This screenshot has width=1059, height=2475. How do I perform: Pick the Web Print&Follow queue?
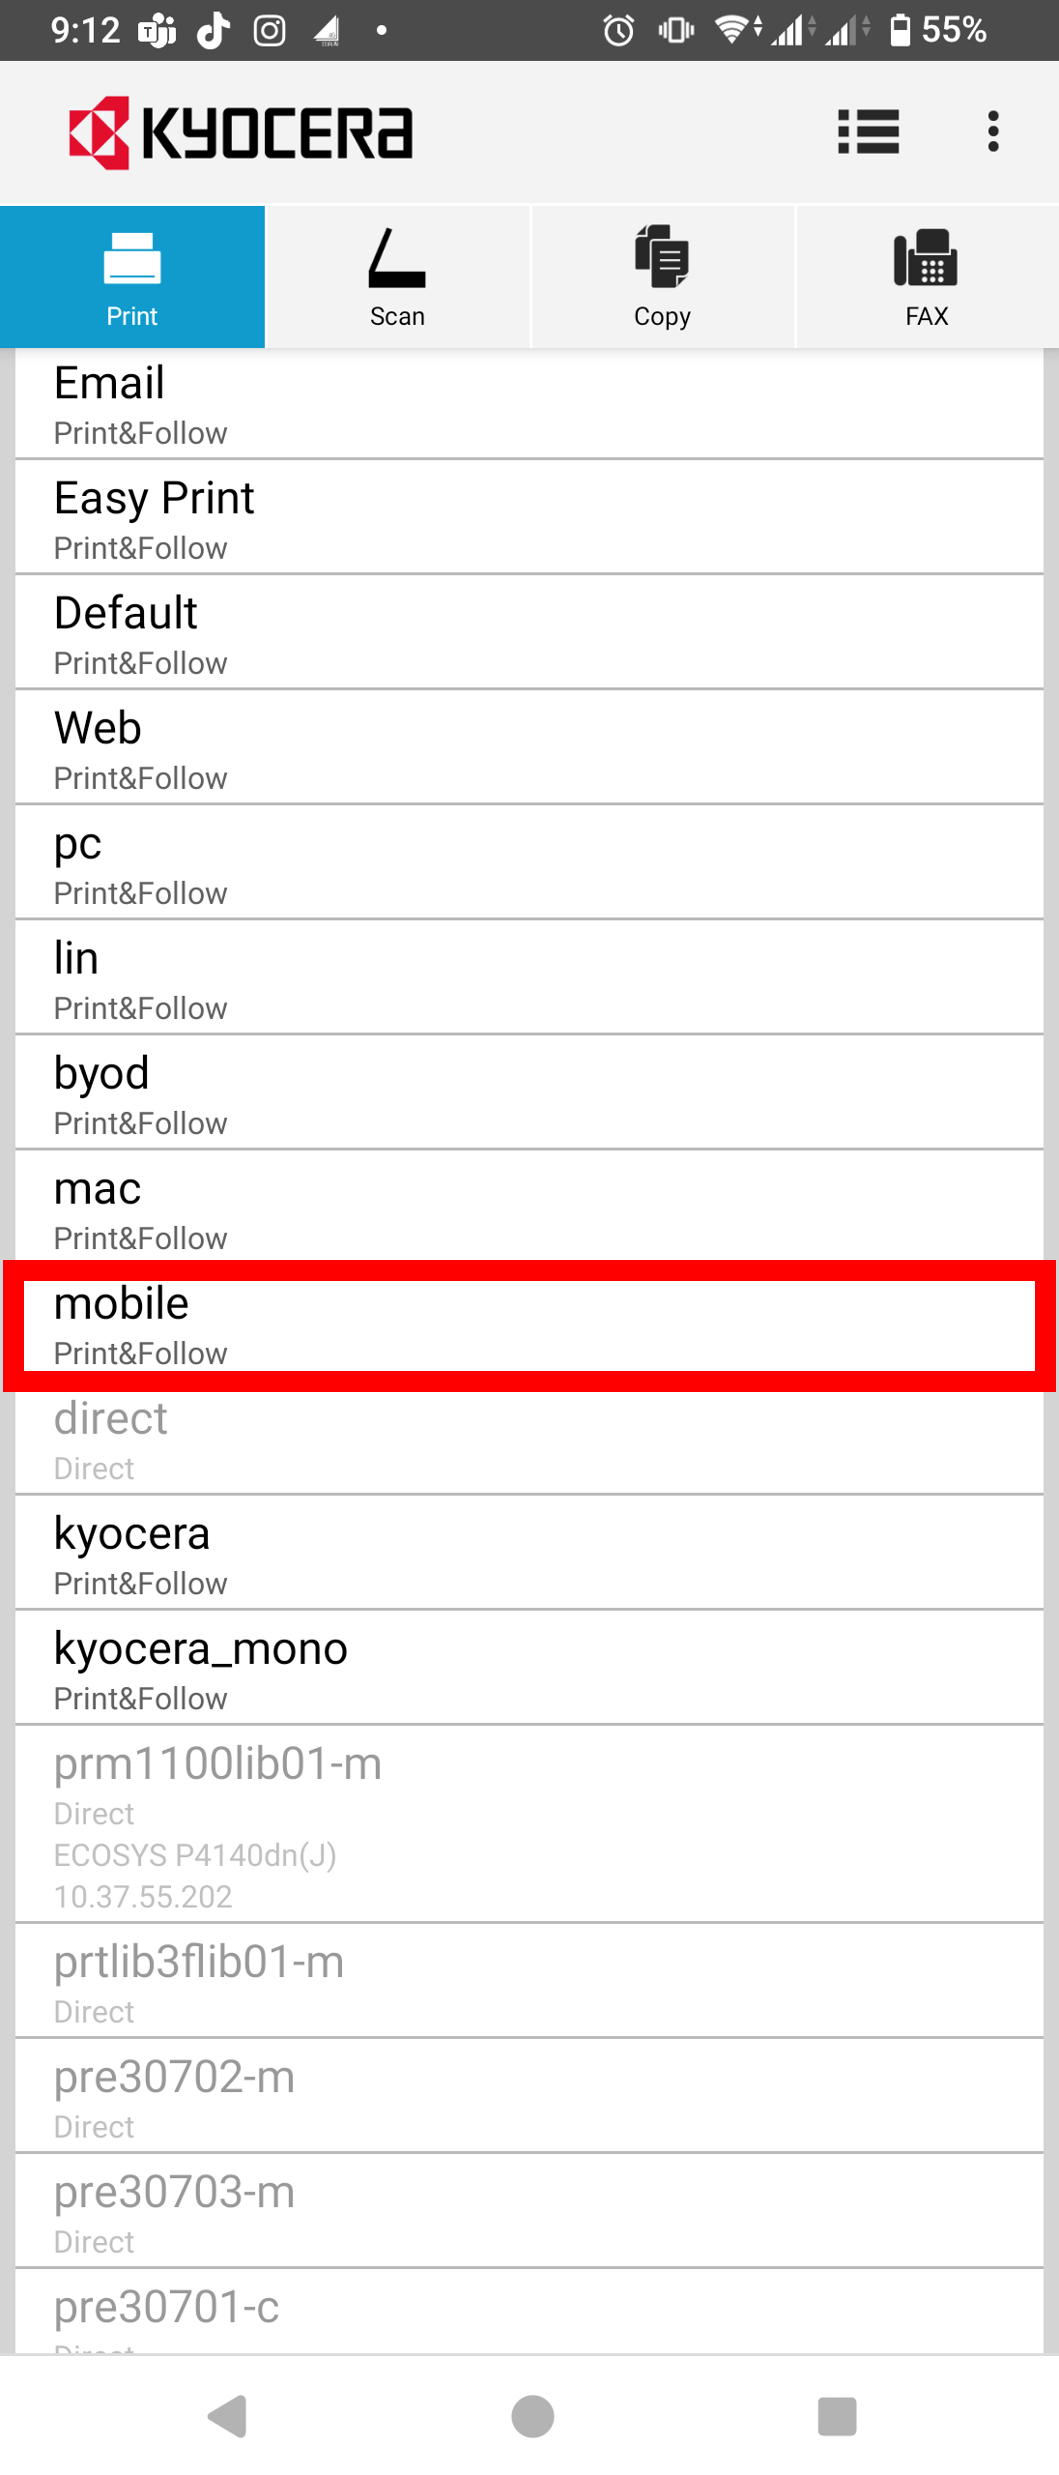[x=529, y=748]
